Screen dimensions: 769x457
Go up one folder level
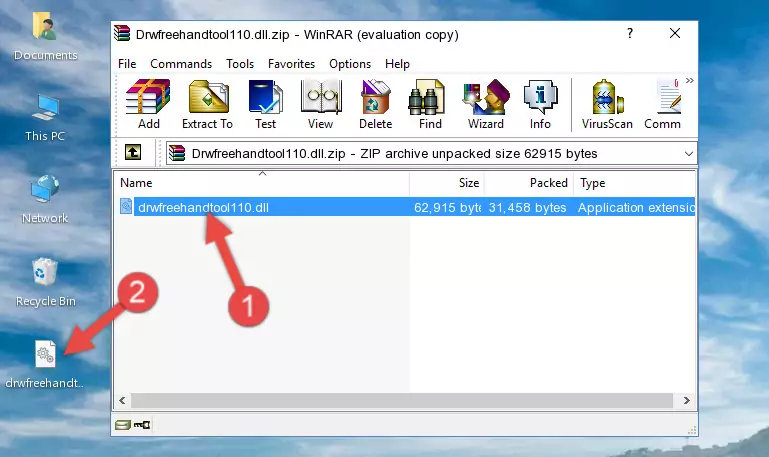click(x=133, y=152)
